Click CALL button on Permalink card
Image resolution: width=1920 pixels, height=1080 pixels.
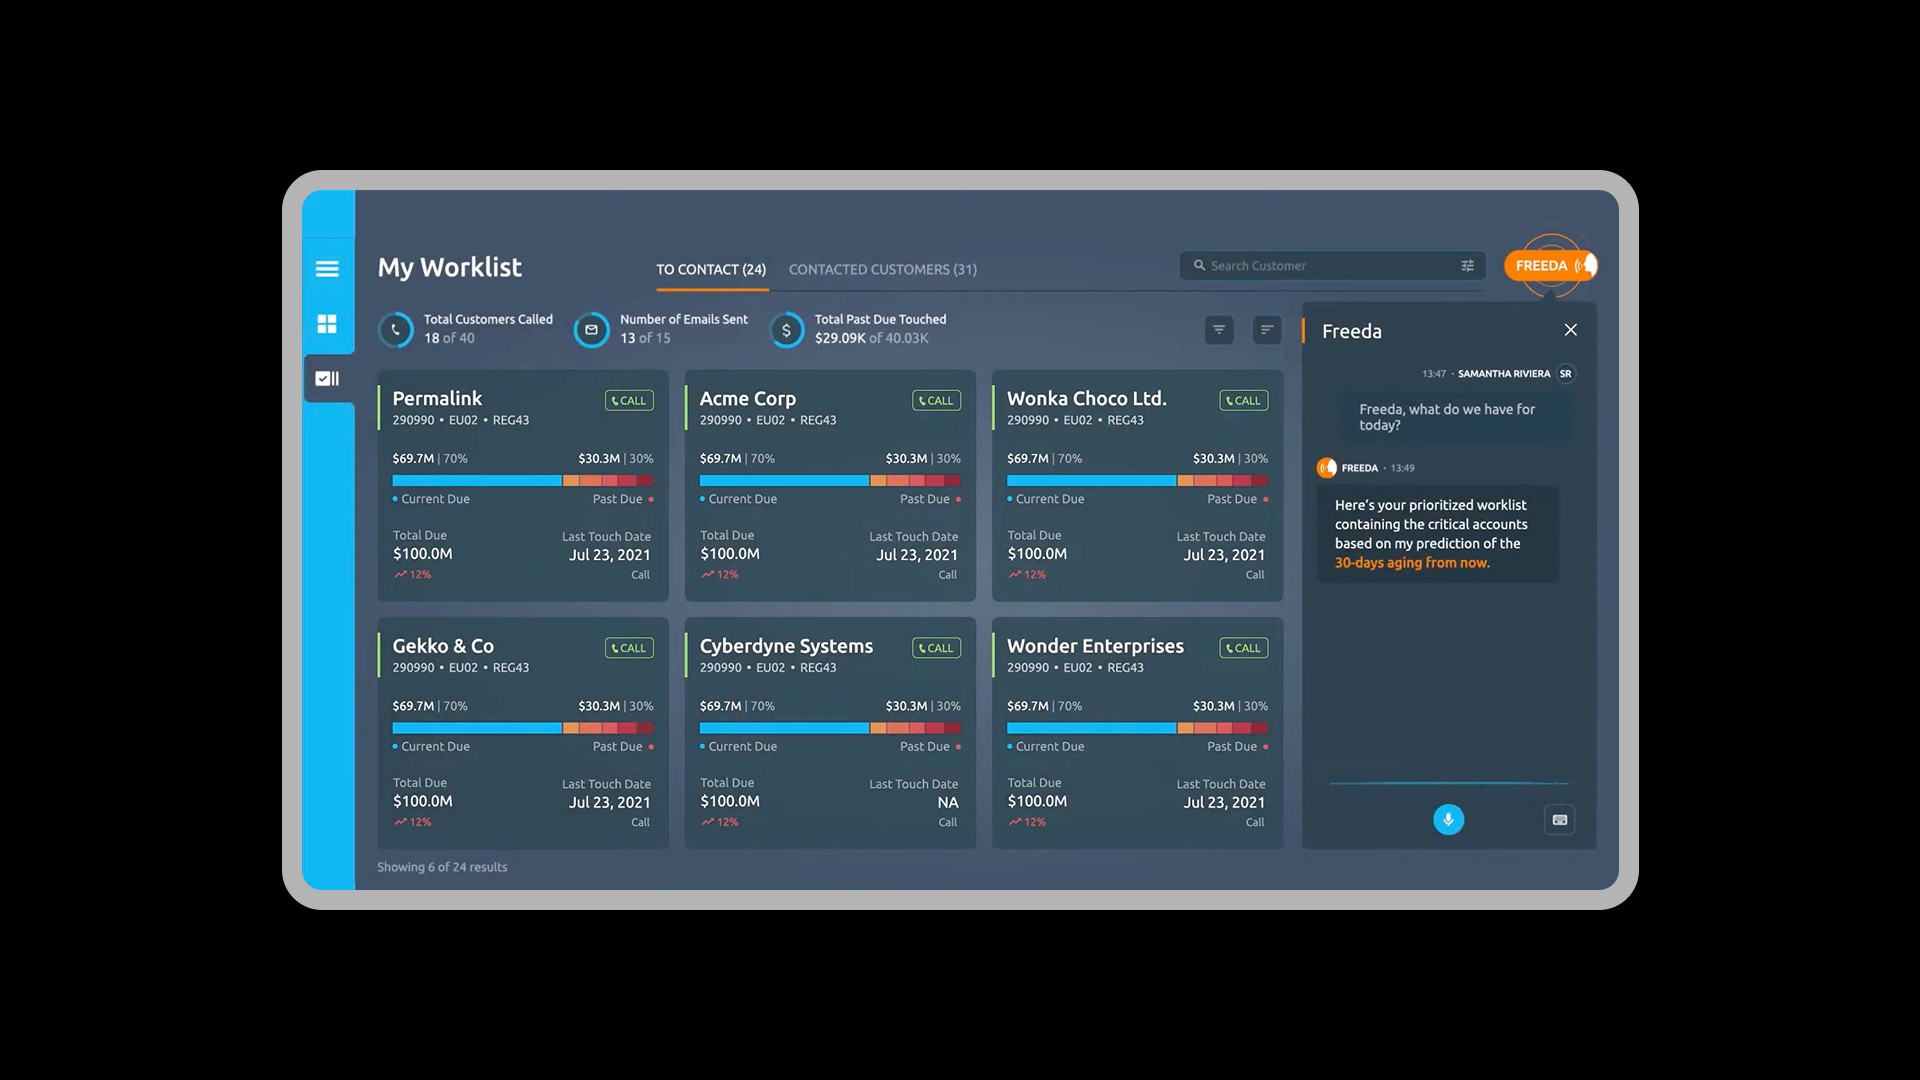click(629, 401)
